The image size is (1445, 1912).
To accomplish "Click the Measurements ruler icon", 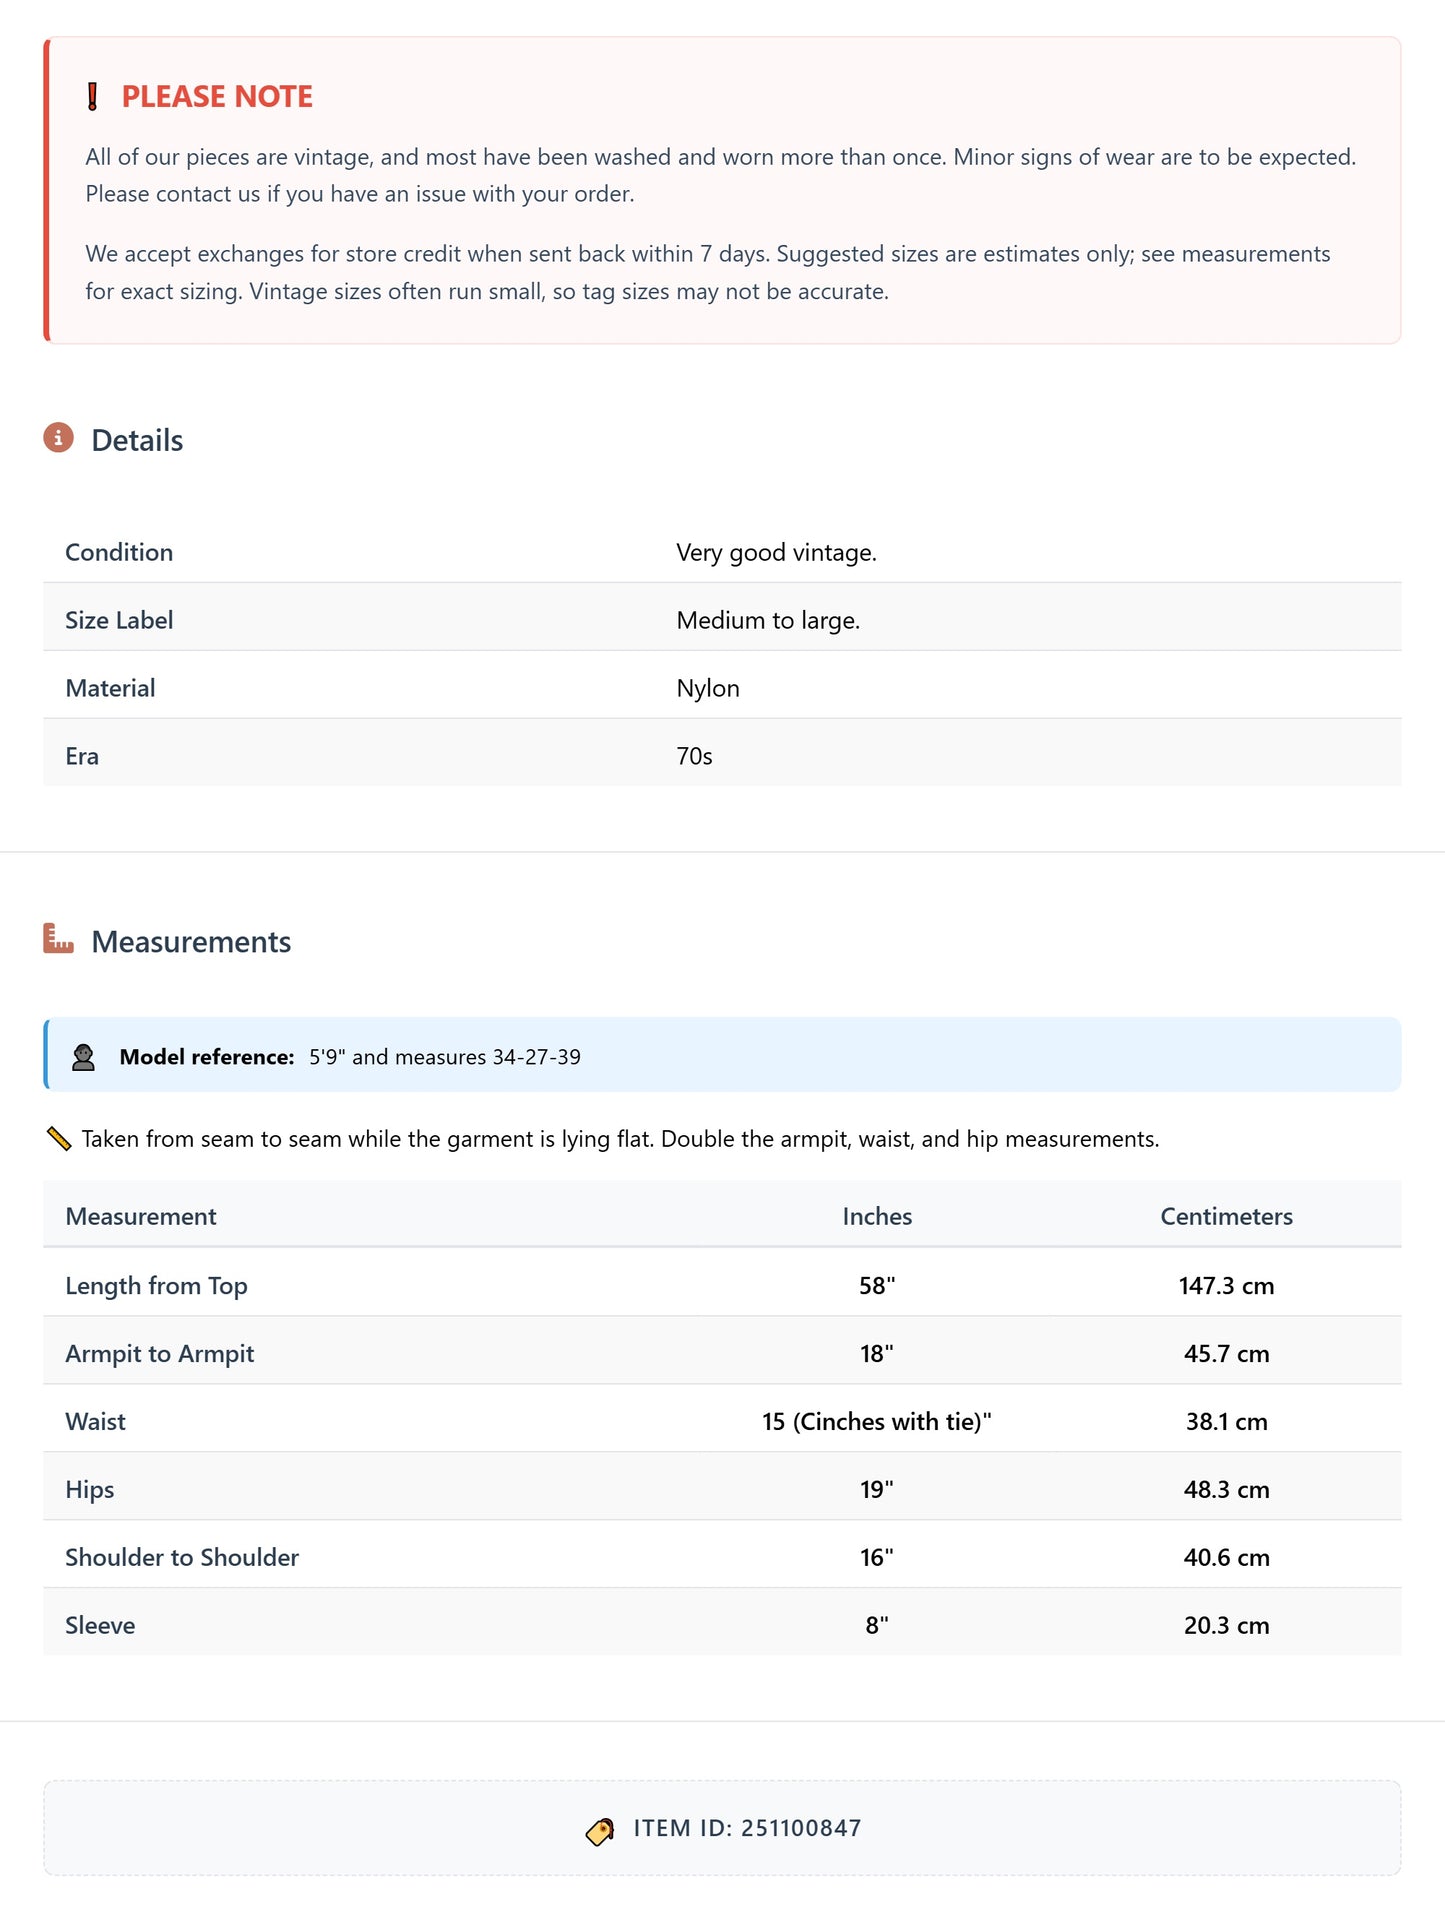I will 58,939.
